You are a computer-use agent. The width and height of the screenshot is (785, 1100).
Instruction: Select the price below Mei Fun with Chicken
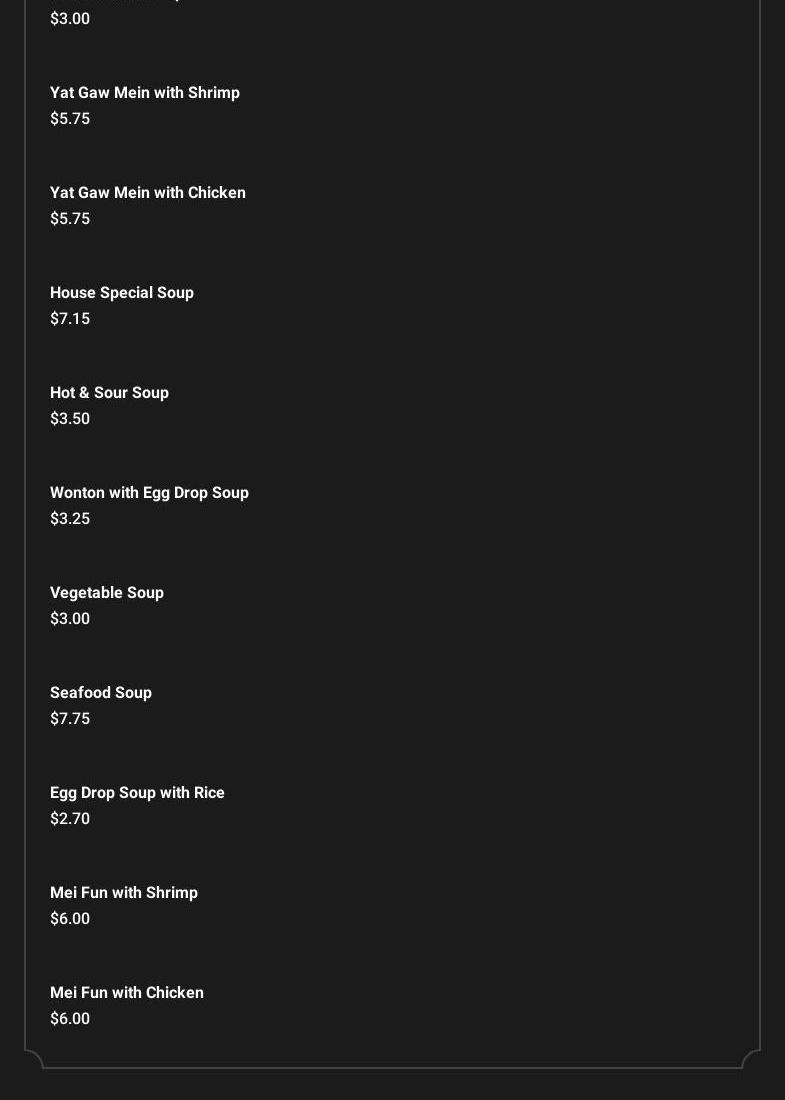tap(70, 1019)
